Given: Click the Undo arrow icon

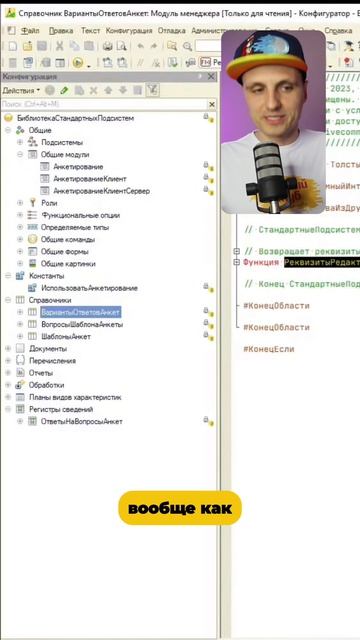Looking at the screenshot, I should pyautogui.click(x=140, y=46).
